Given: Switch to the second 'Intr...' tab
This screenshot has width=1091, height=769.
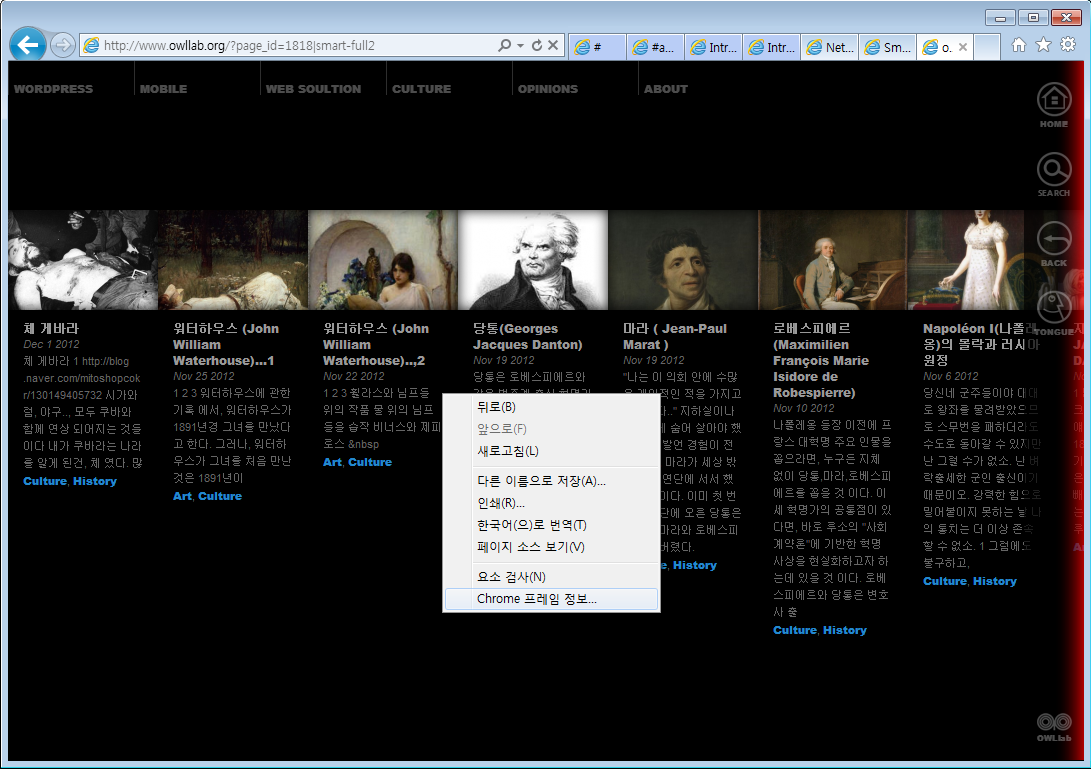Looking at the screenshot, I should click(x=771, y=47).
